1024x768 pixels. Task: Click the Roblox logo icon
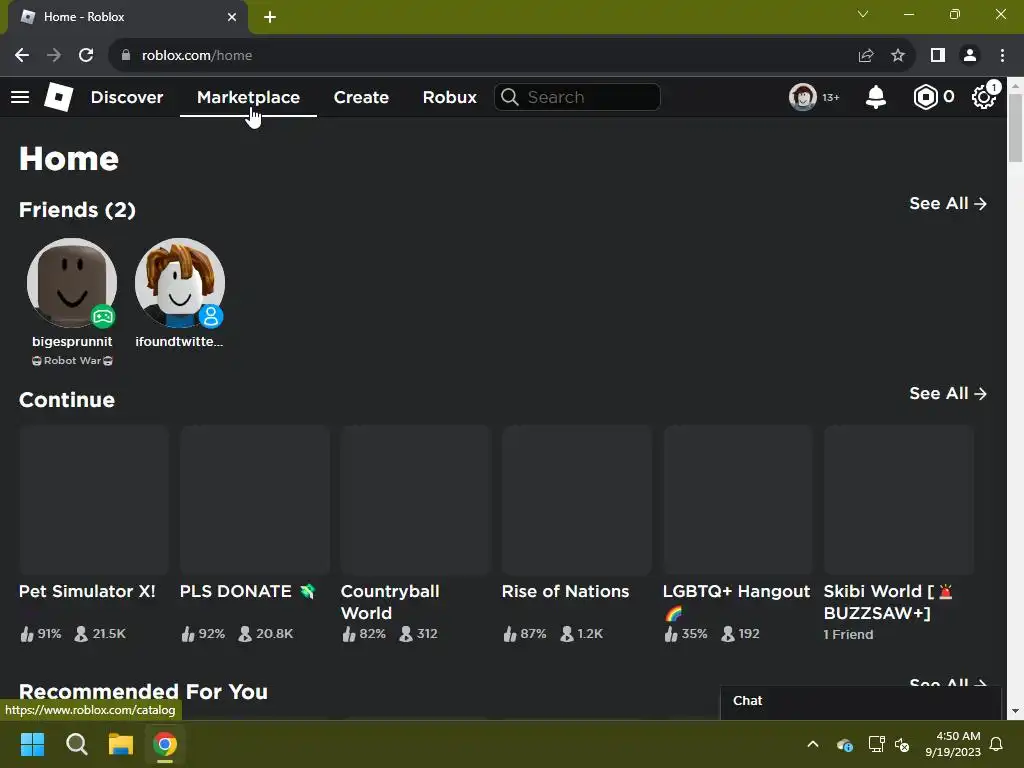click(58, 97)
